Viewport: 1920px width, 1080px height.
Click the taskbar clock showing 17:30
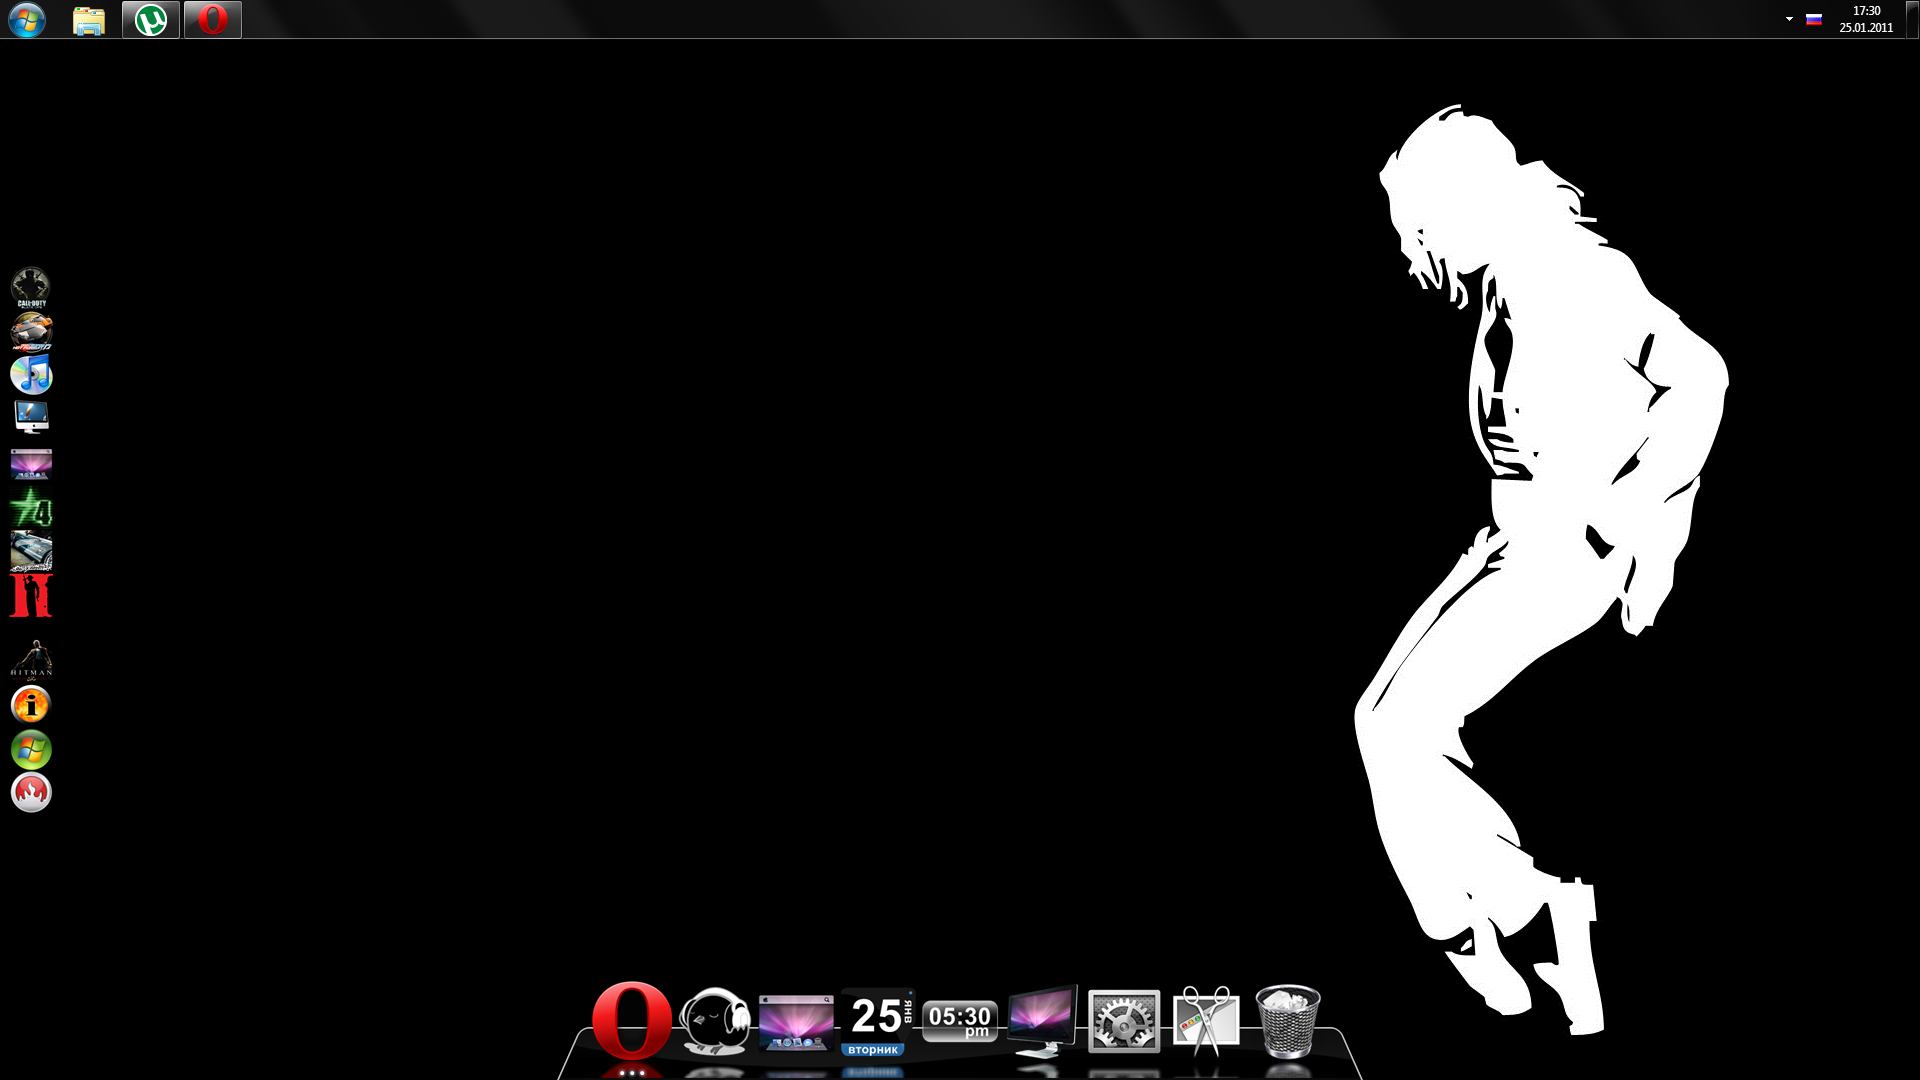coord(1866,19)
